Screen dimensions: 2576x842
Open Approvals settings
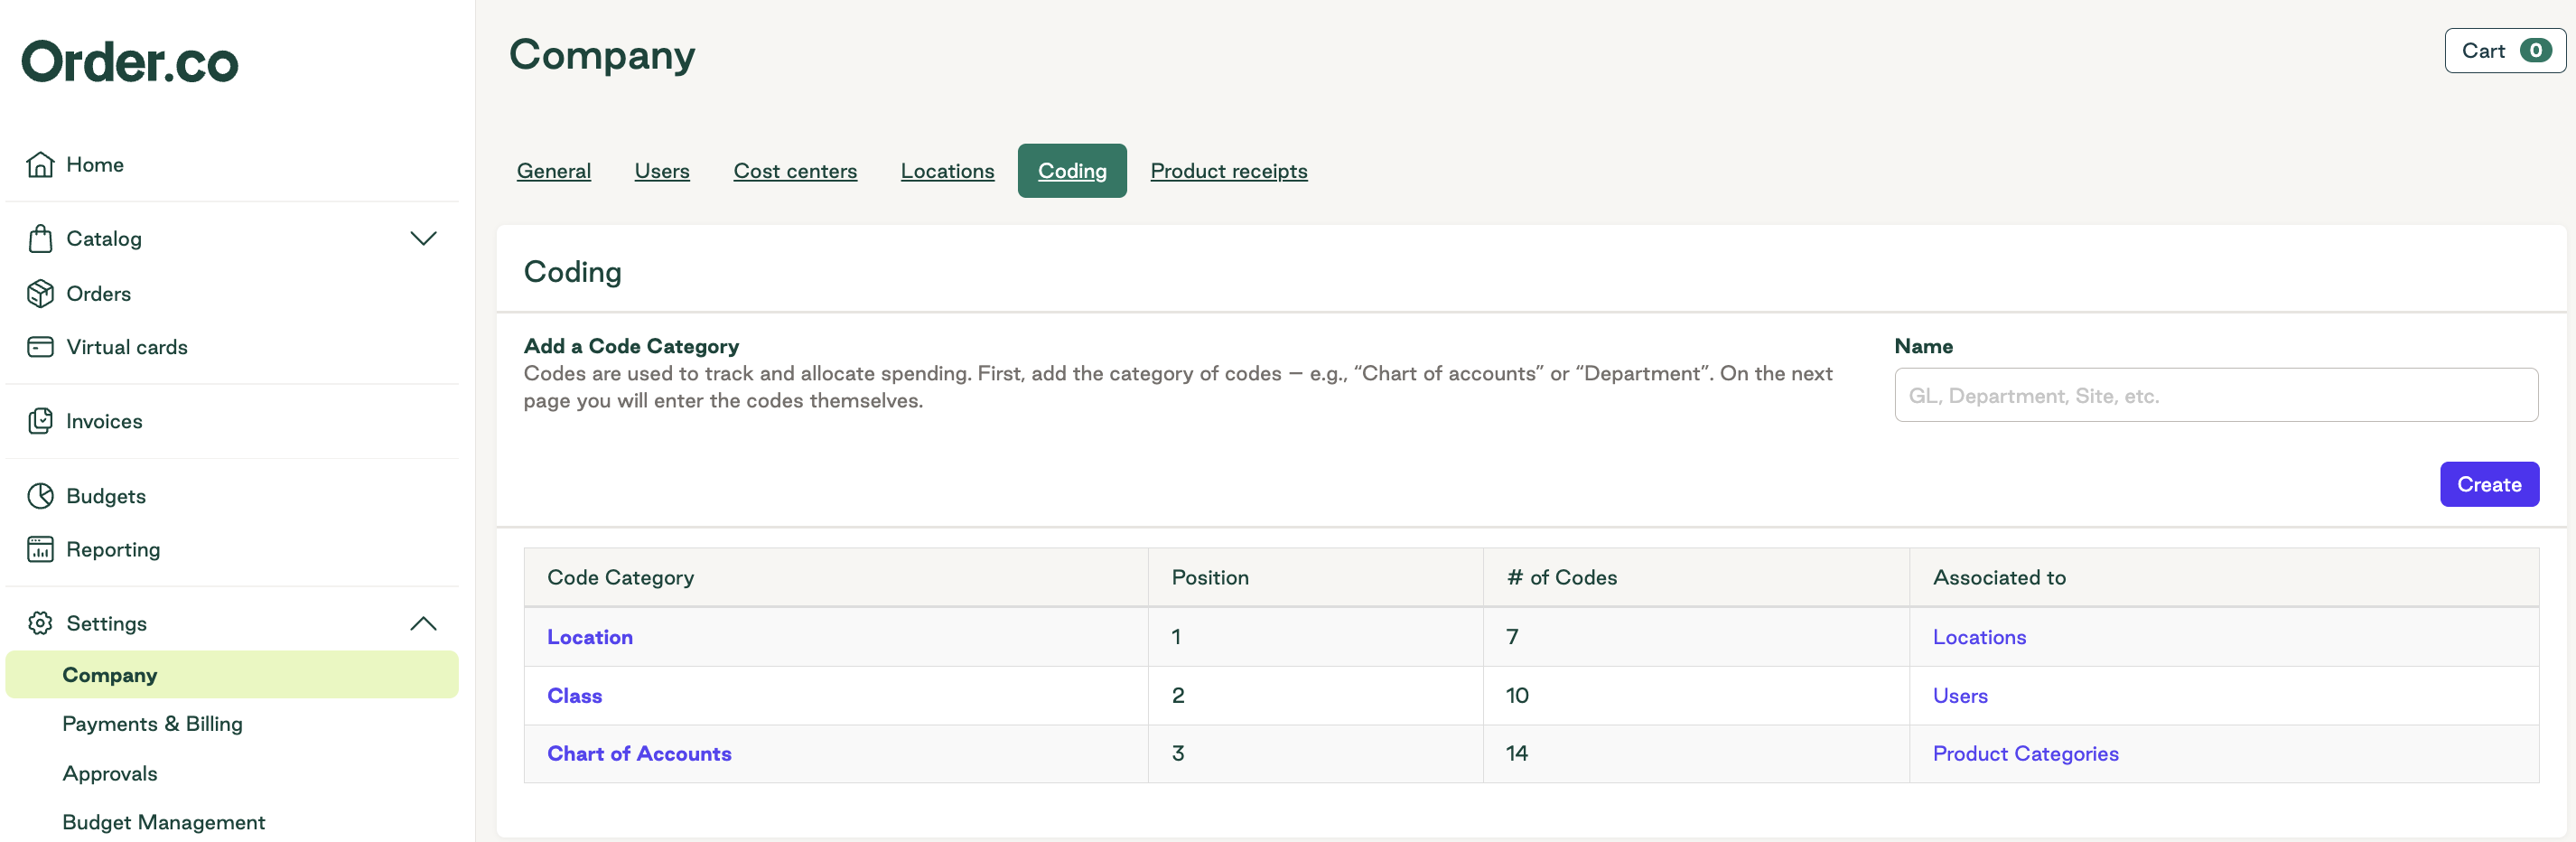[x=110, y=773]
